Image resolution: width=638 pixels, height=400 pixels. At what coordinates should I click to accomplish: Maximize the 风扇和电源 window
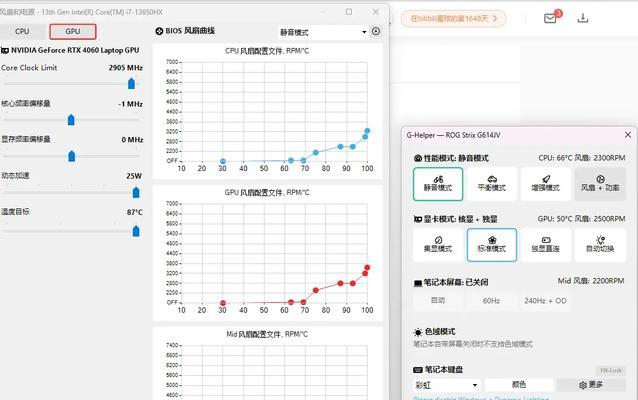349,12
